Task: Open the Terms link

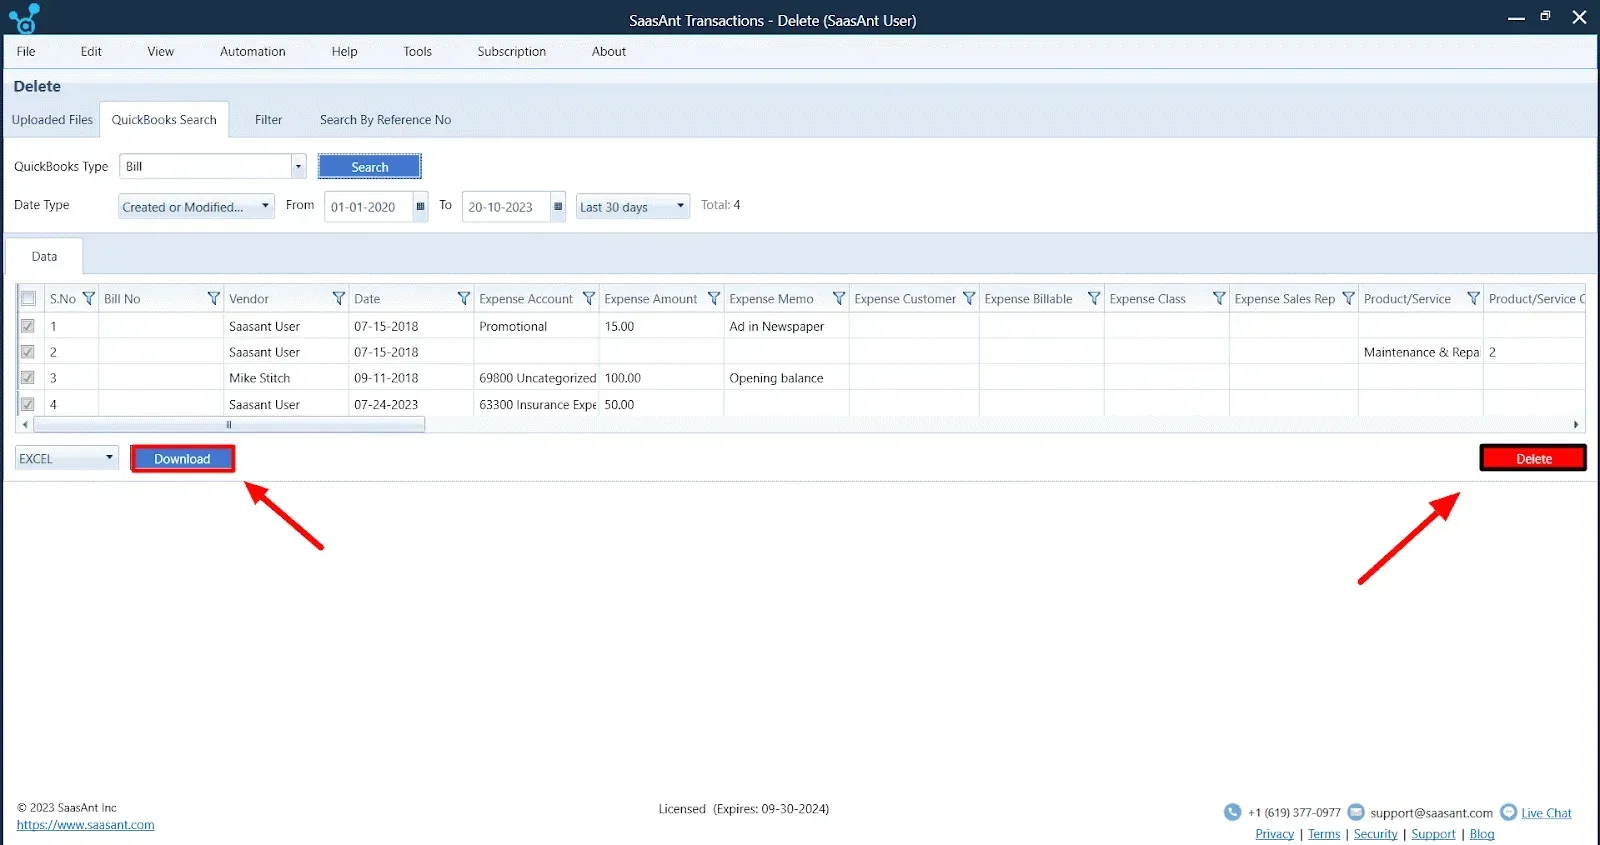Action: click(x=1324, y=834)
